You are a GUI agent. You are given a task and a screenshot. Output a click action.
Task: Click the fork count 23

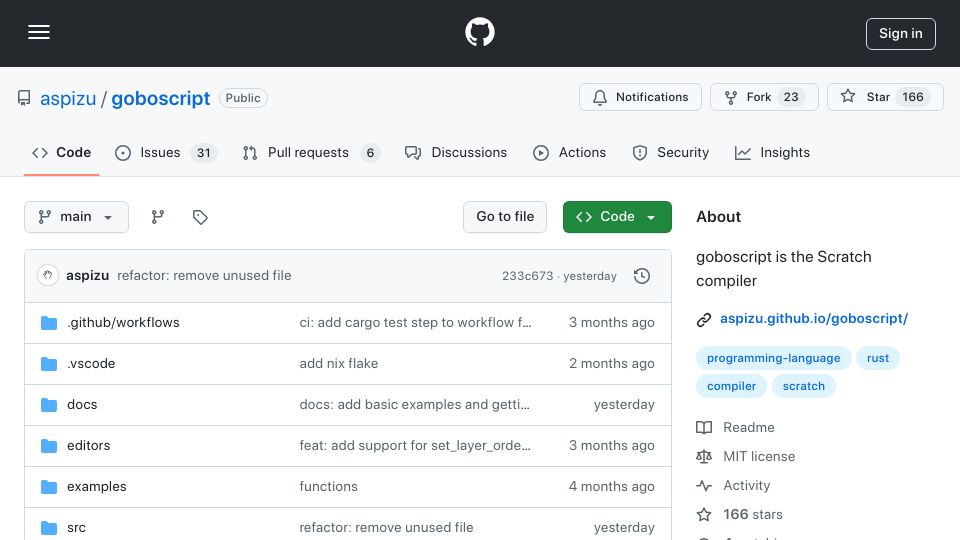(791, 97)
